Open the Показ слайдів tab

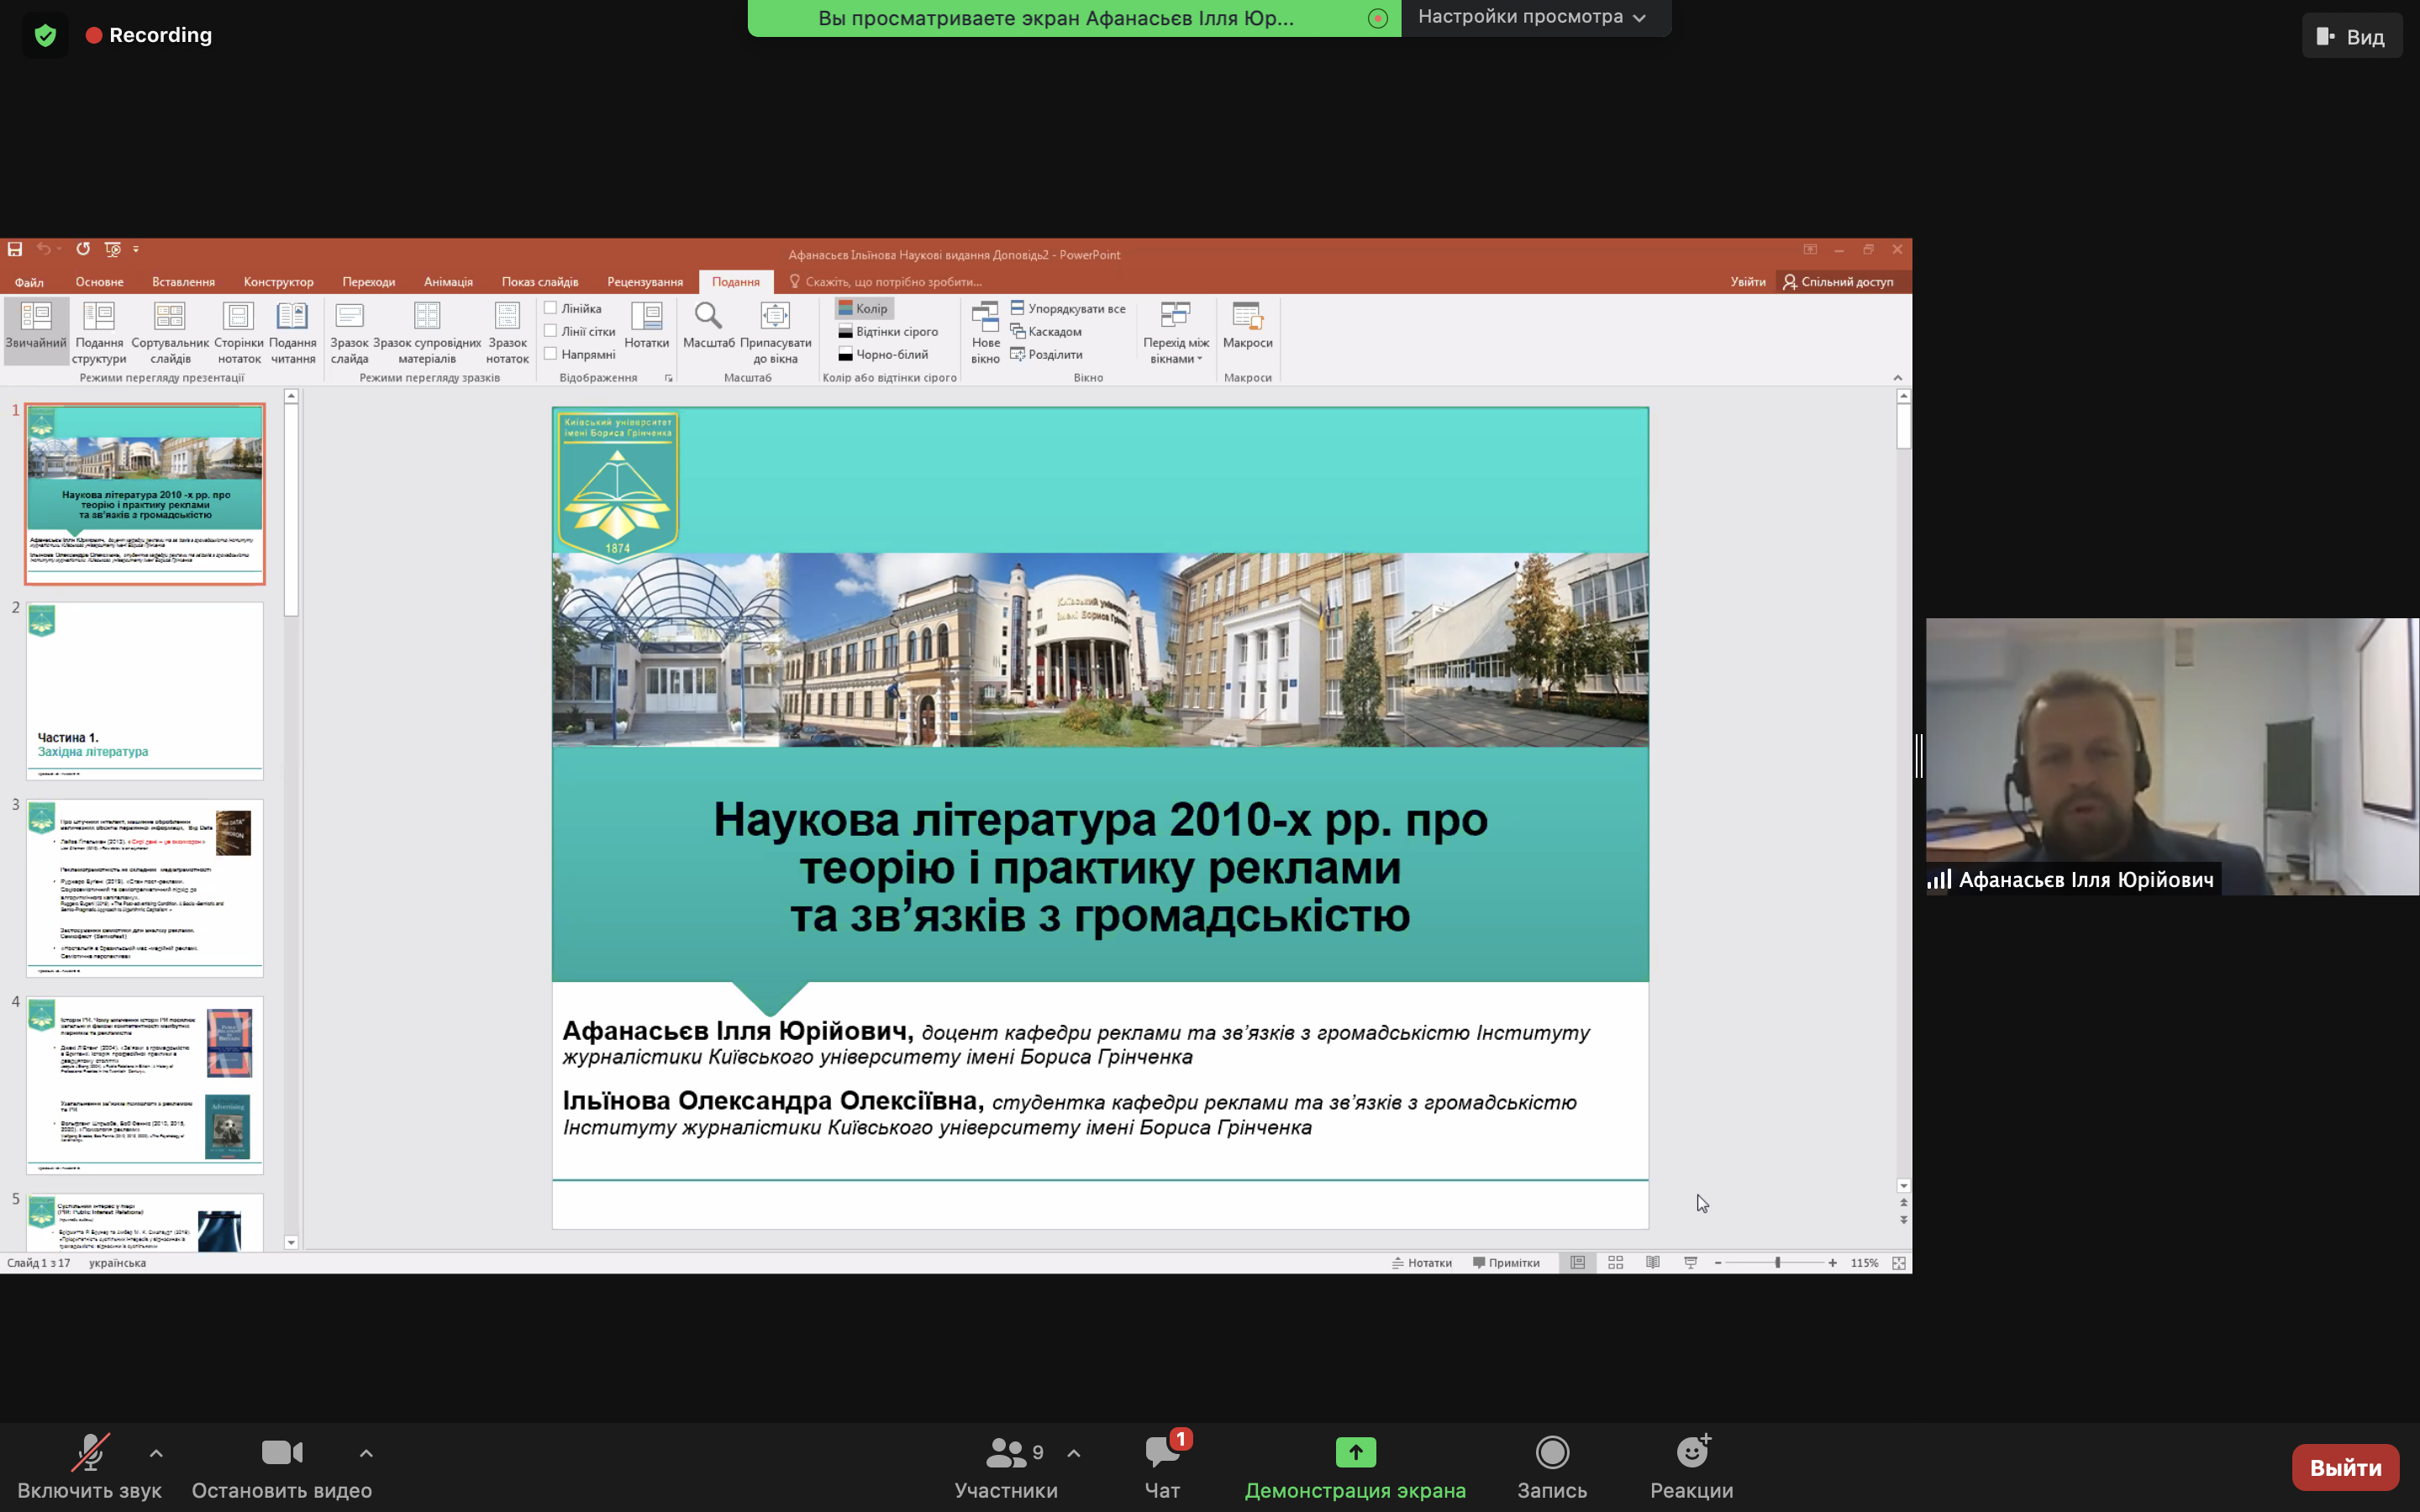pyautogui.click(x=540, y=282)
